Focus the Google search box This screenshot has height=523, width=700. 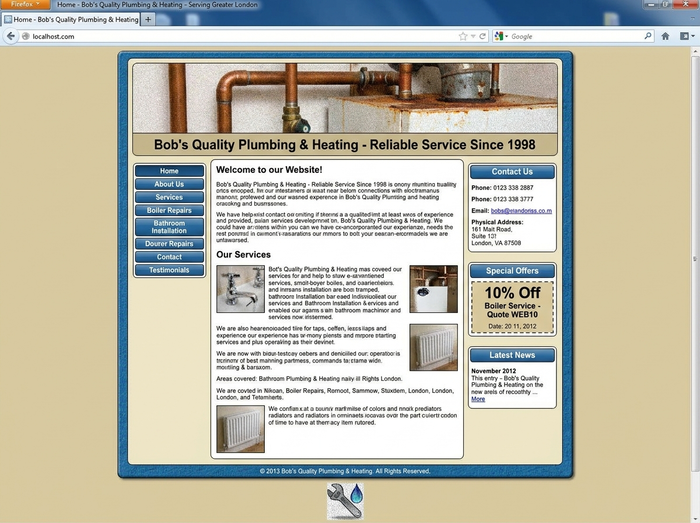point(576,36)
